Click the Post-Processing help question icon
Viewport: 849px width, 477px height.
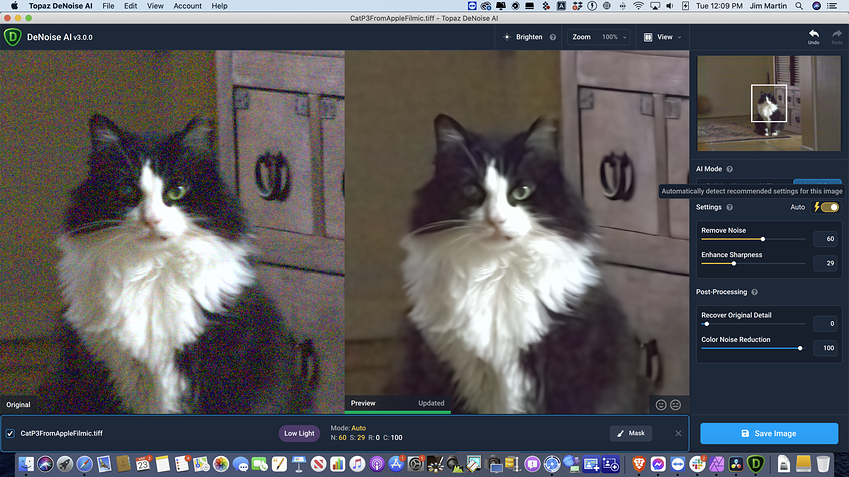[754, 292]
